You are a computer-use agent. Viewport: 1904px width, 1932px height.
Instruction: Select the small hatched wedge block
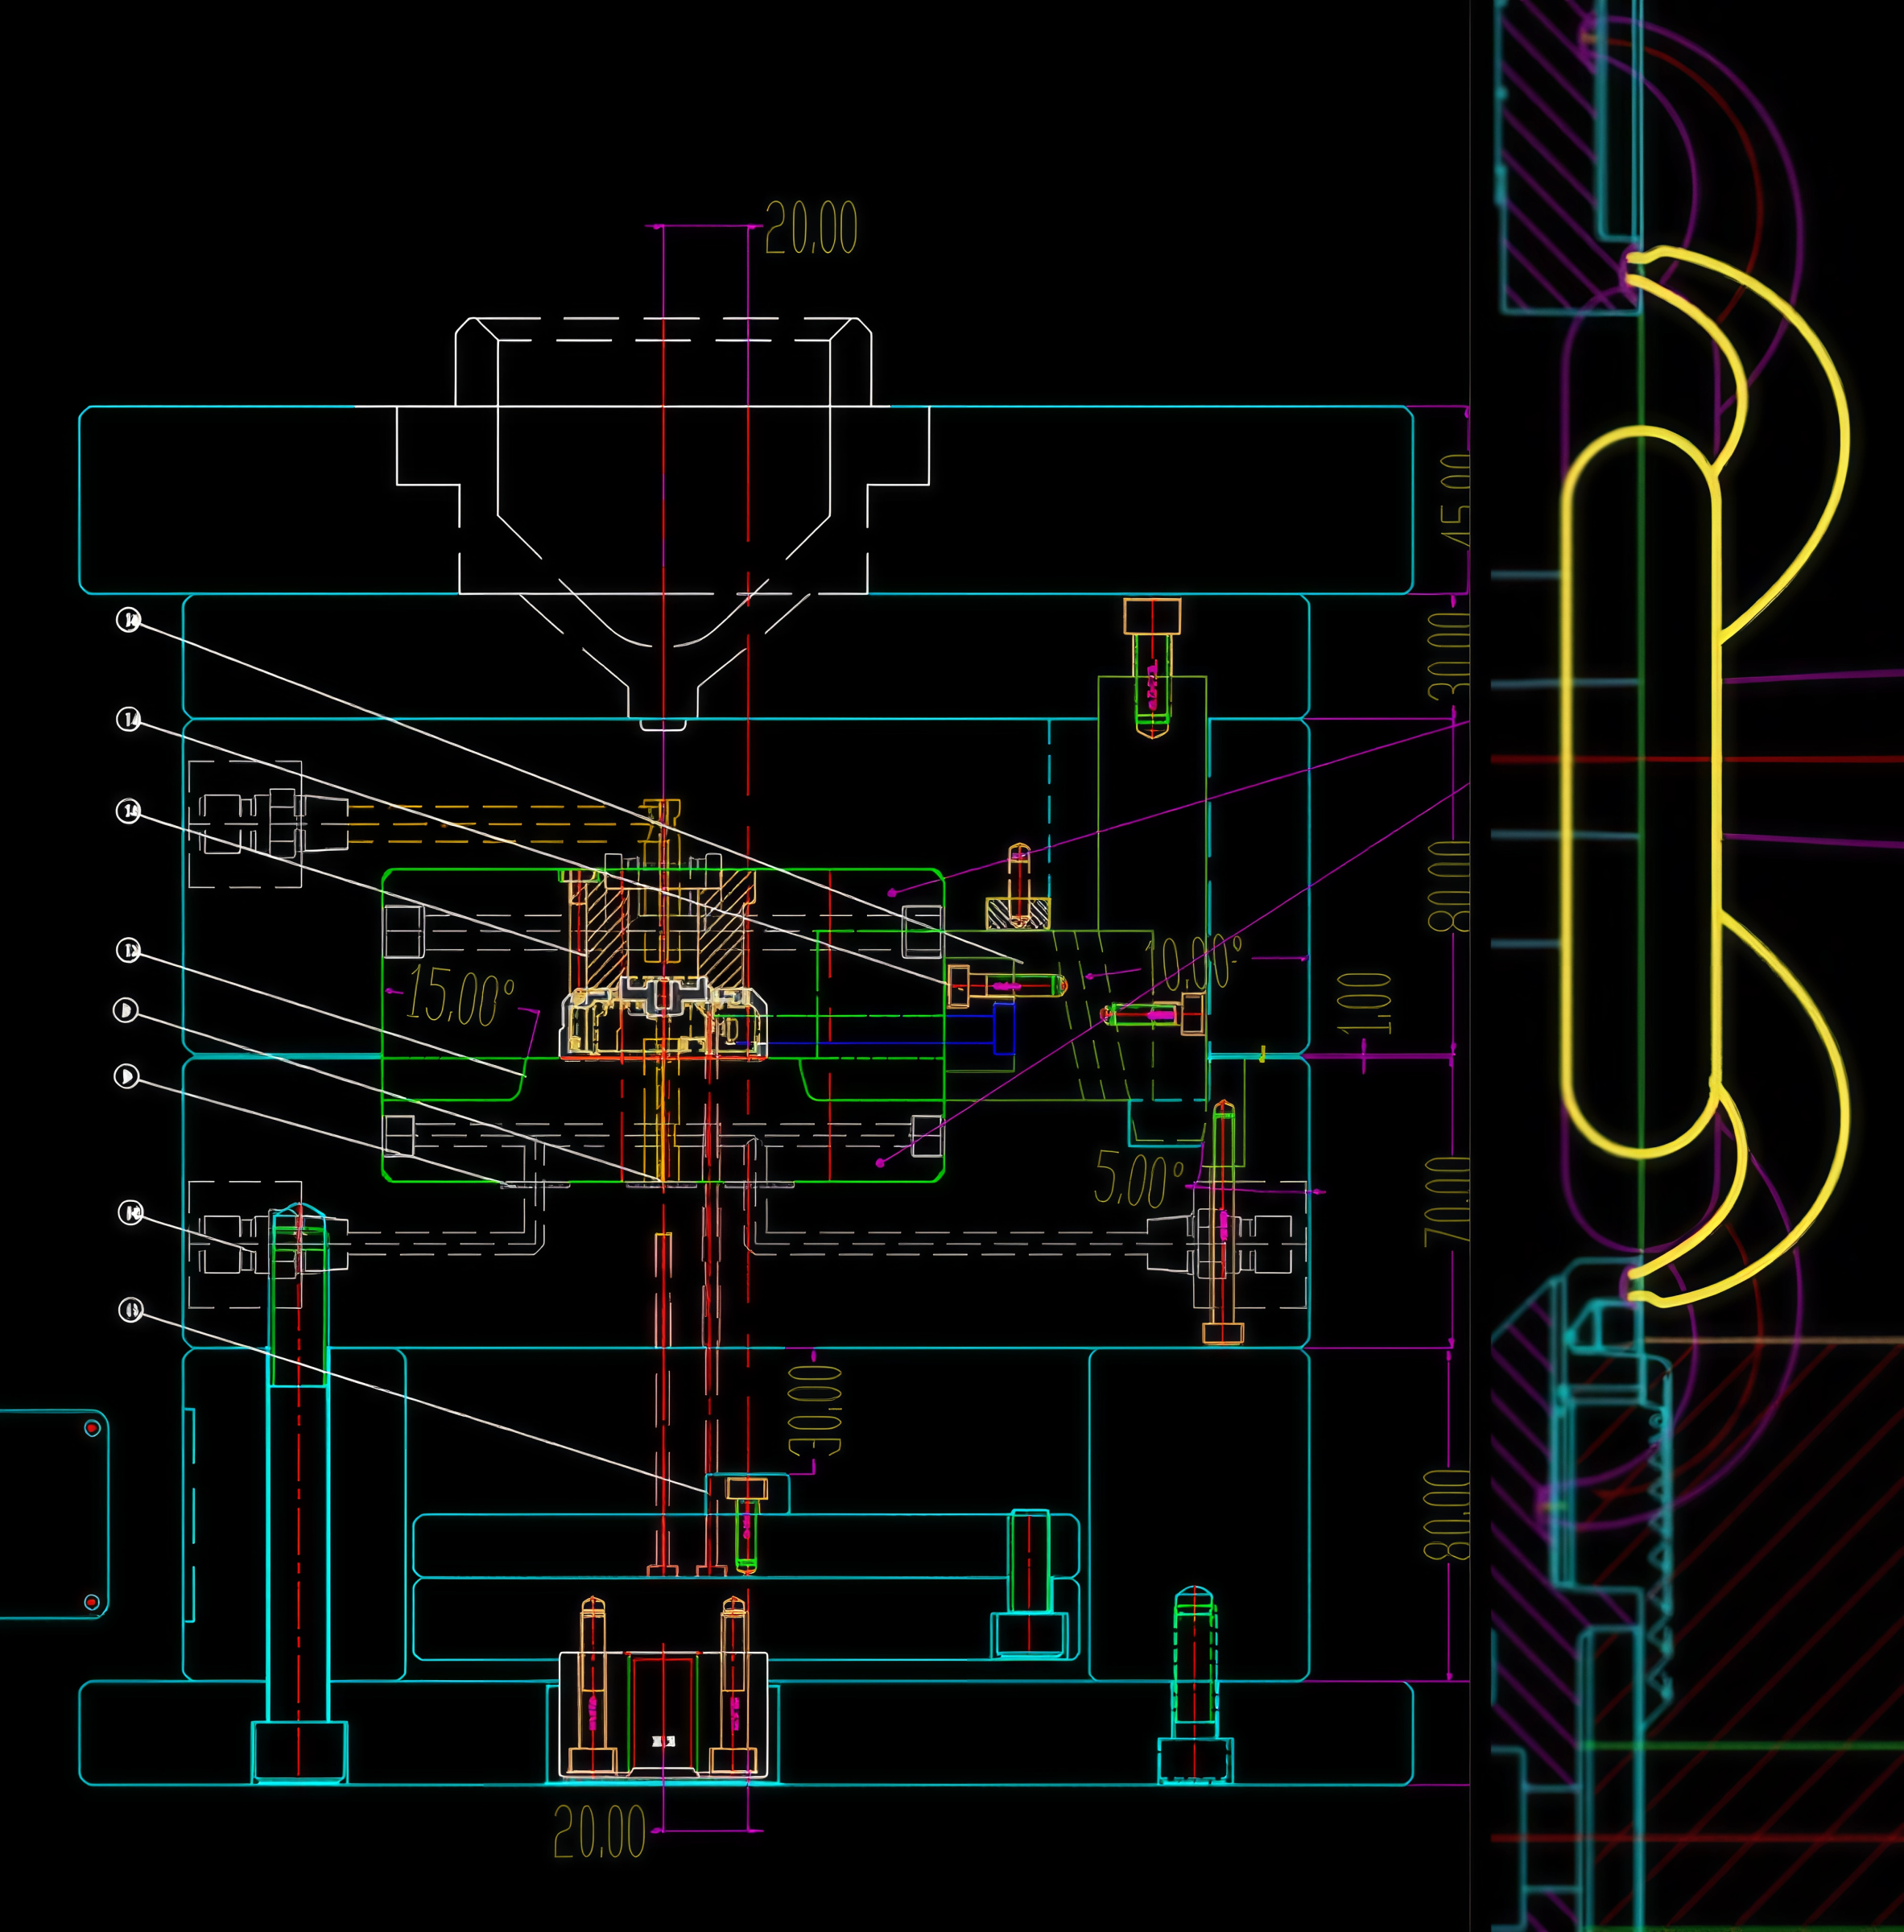point(1018,913)
